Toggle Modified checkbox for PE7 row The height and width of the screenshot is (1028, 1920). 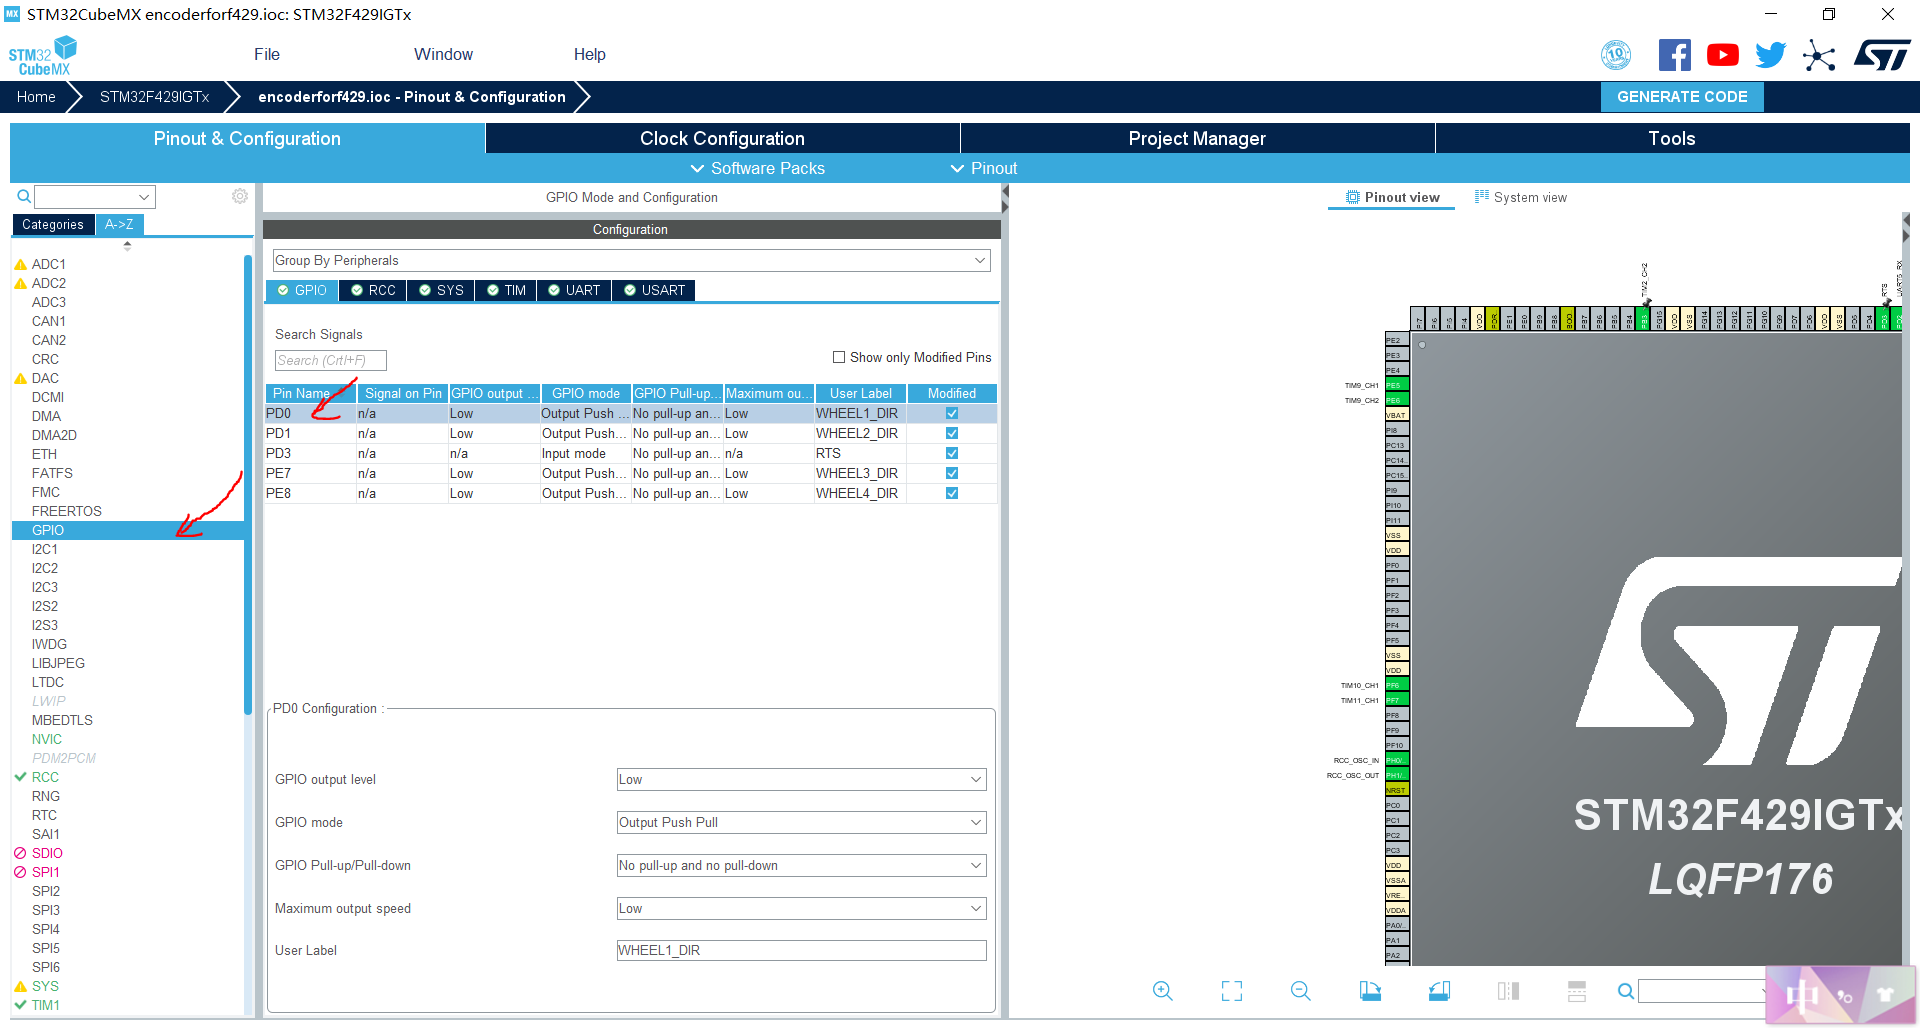point(952,473)
